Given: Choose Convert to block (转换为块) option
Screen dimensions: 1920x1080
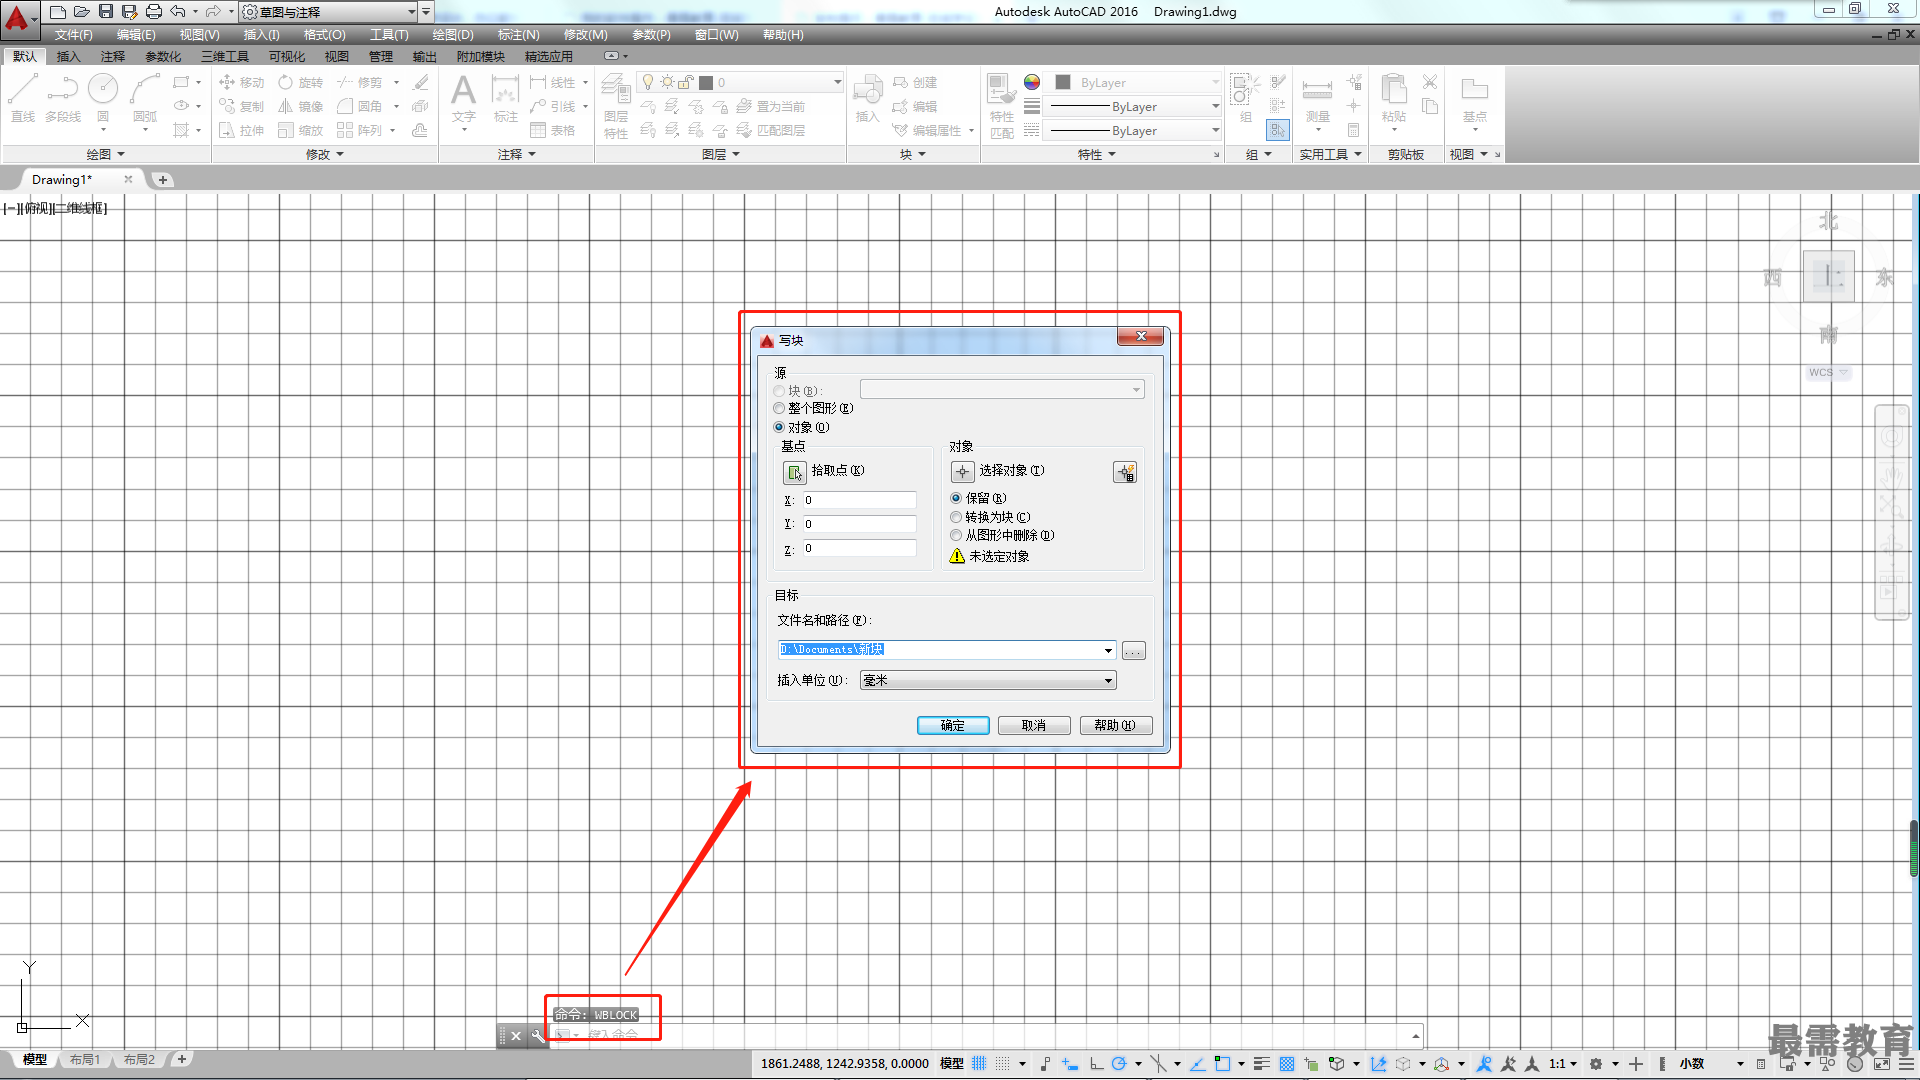Looking at the screenshot, I should click(956, 517).
